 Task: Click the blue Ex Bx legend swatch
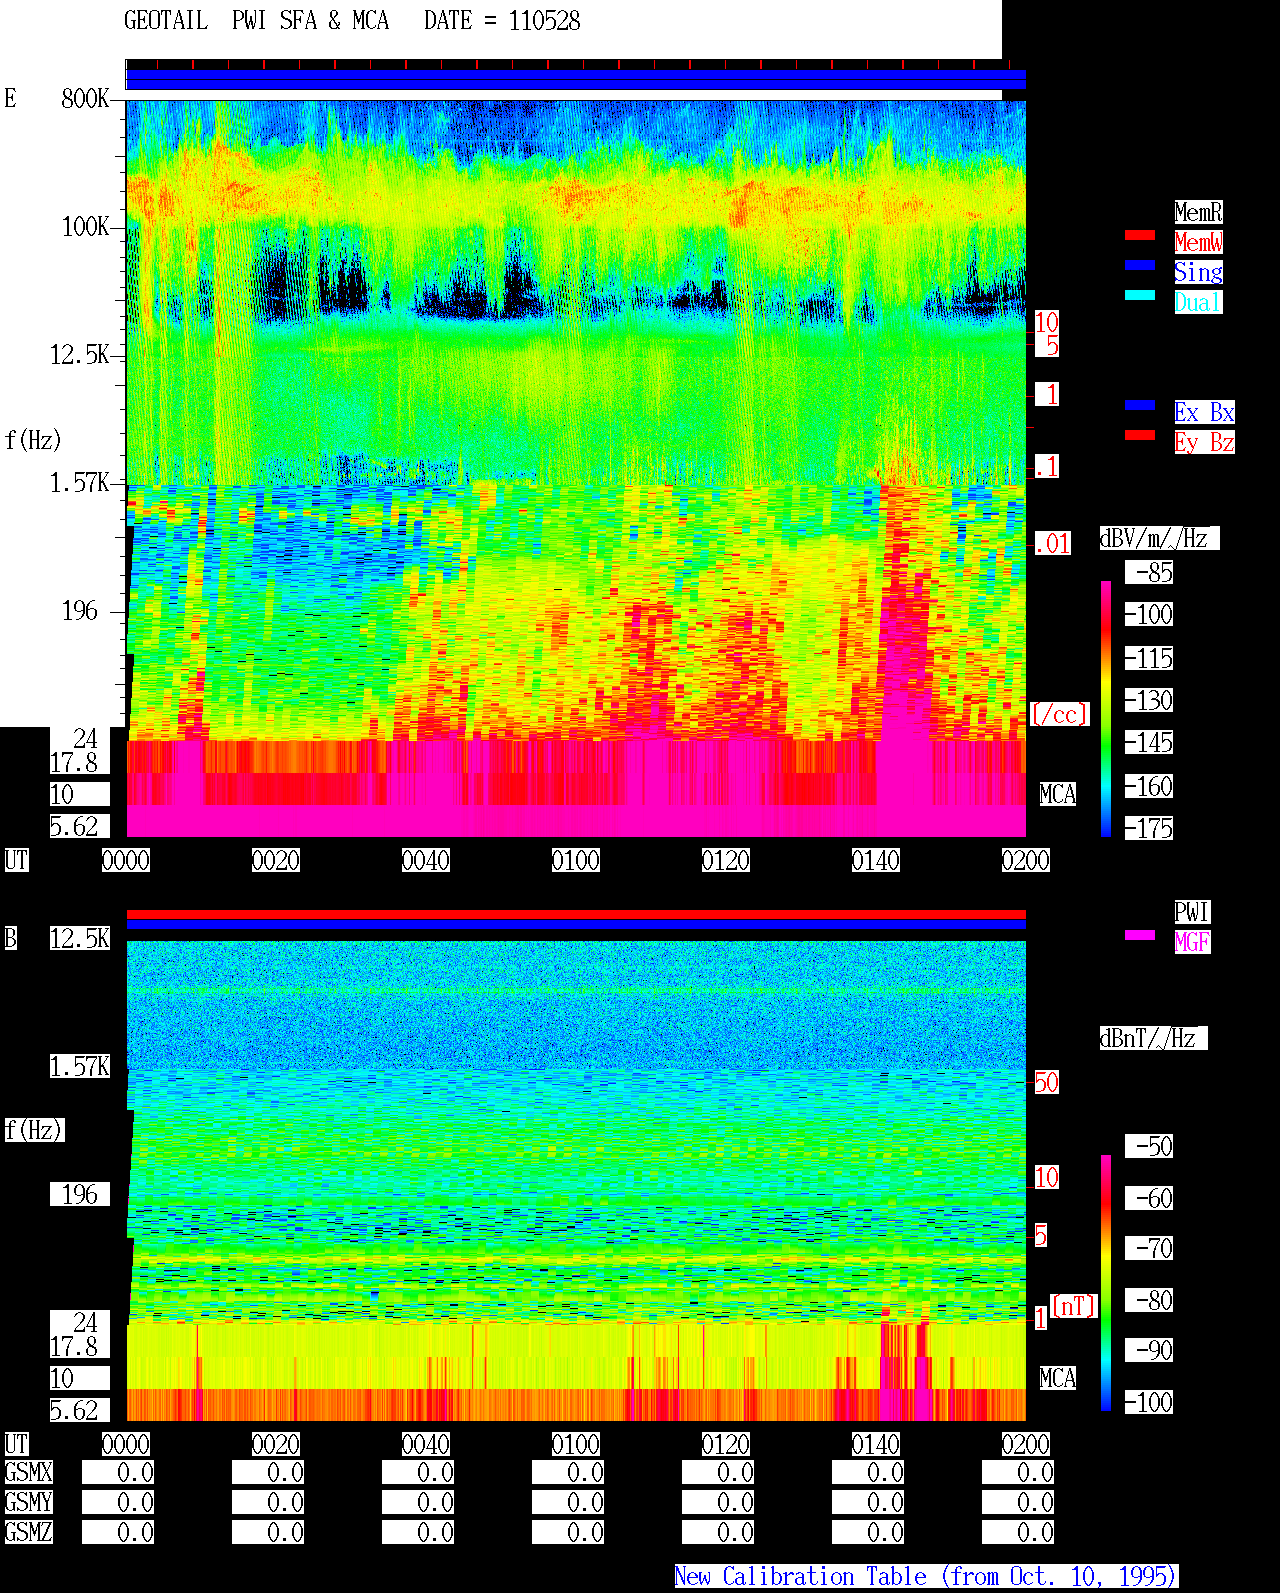(1140, 405)
